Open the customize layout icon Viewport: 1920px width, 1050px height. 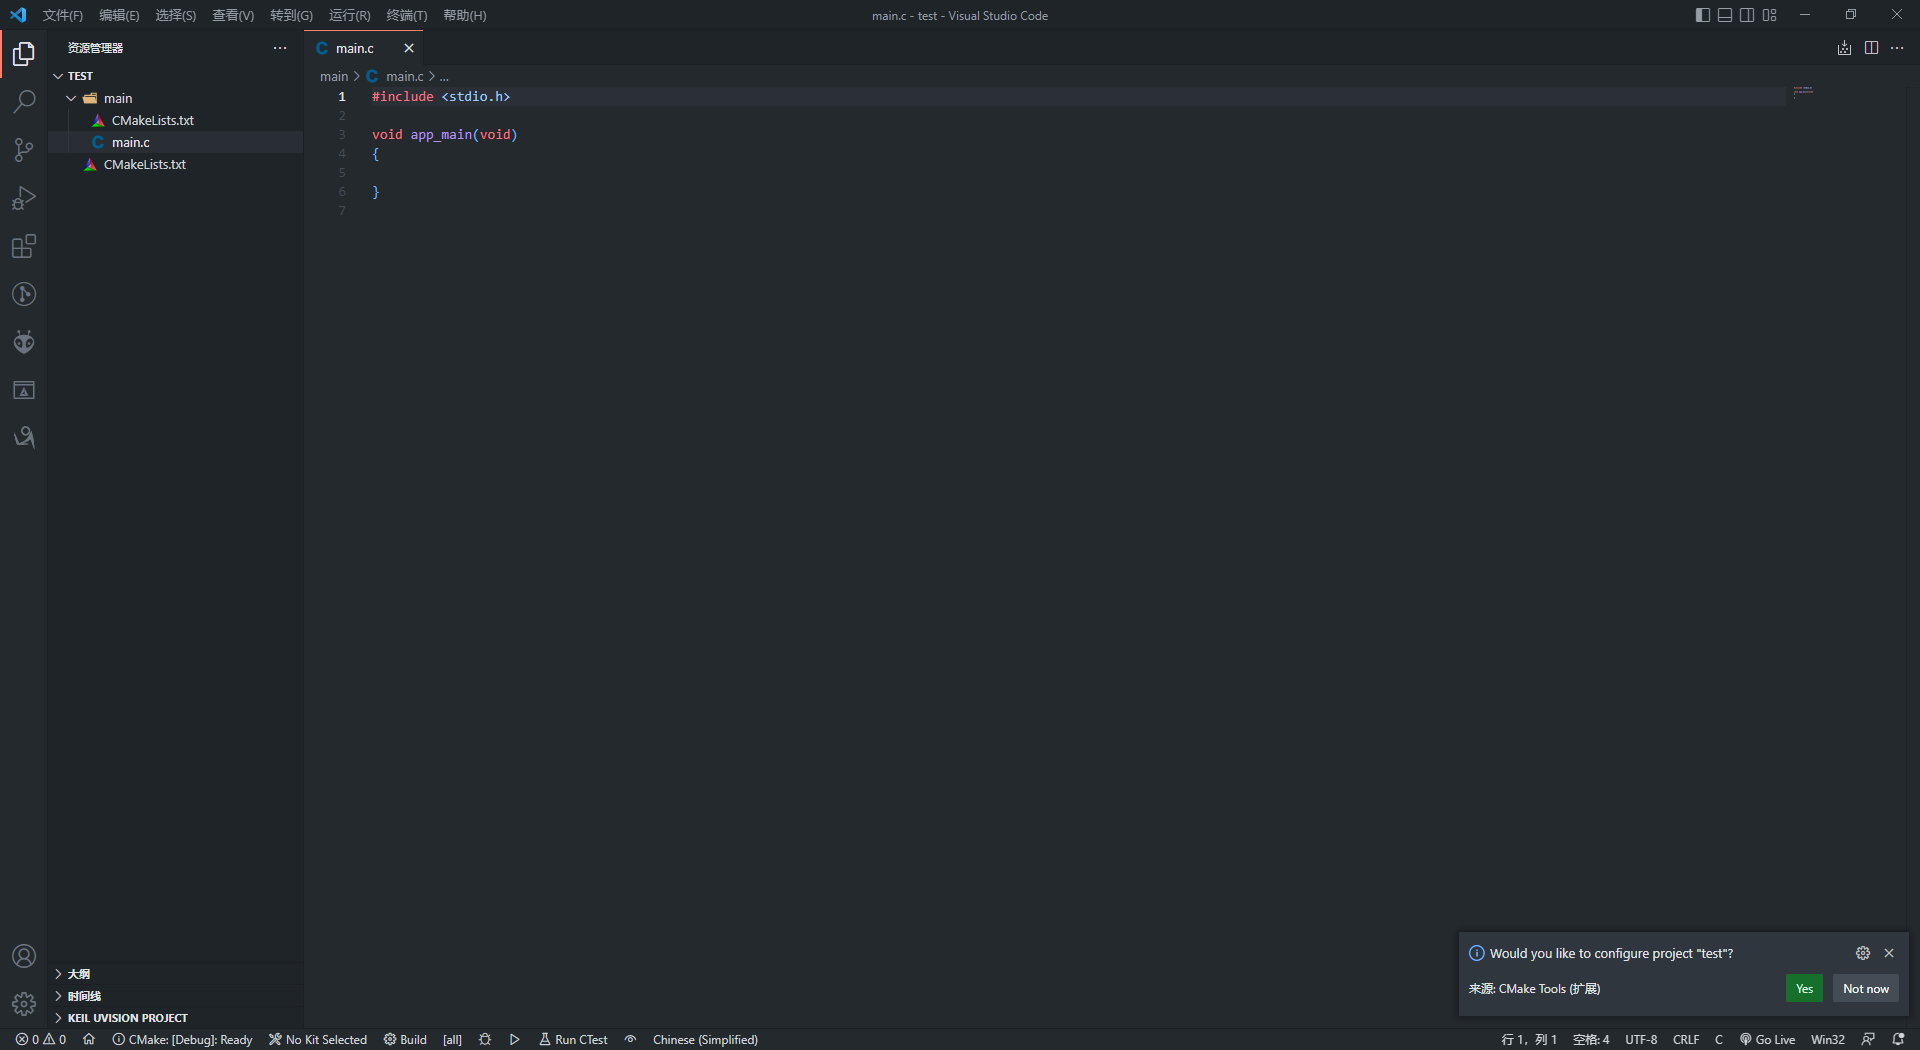click(1770, 15)
